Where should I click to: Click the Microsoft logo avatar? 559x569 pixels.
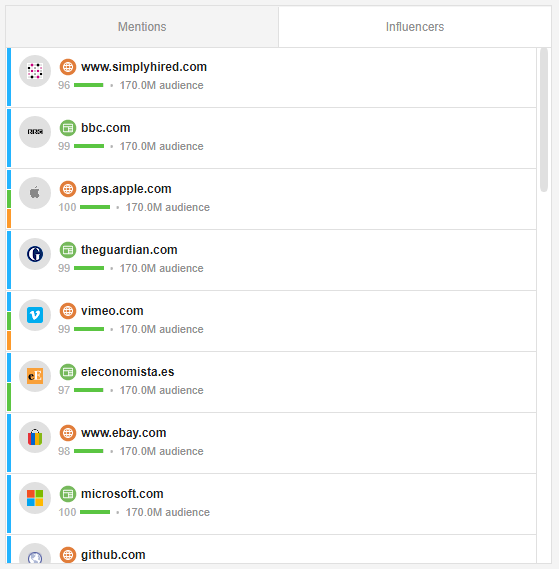[35, 498]
